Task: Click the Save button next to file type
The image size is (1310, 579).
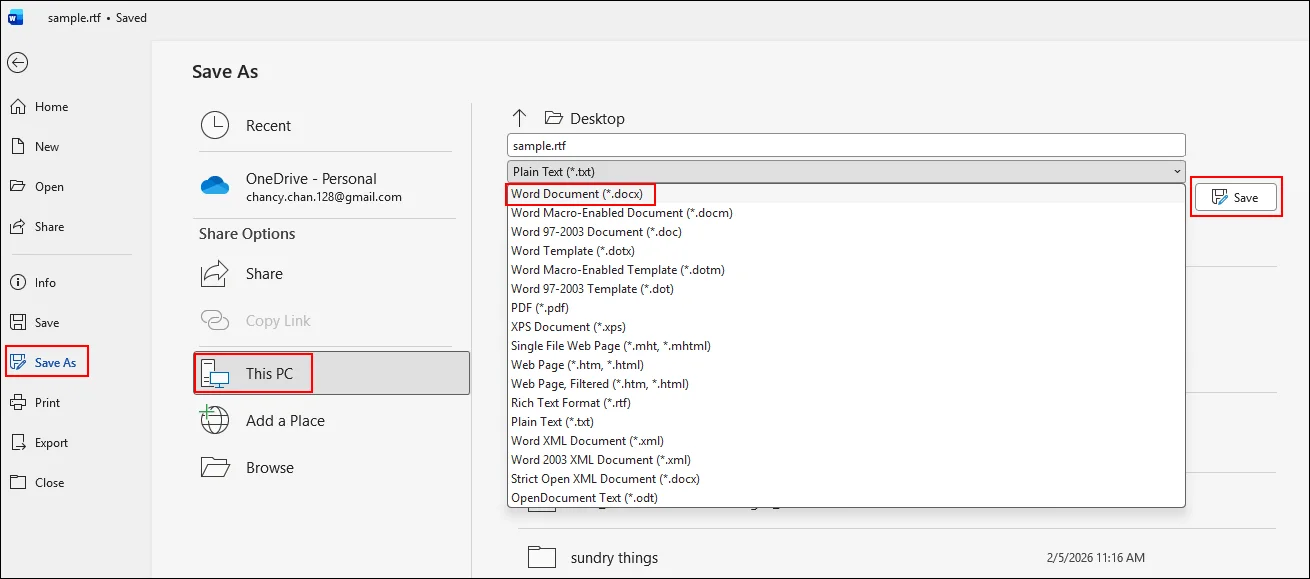Action: (1237, 198)
